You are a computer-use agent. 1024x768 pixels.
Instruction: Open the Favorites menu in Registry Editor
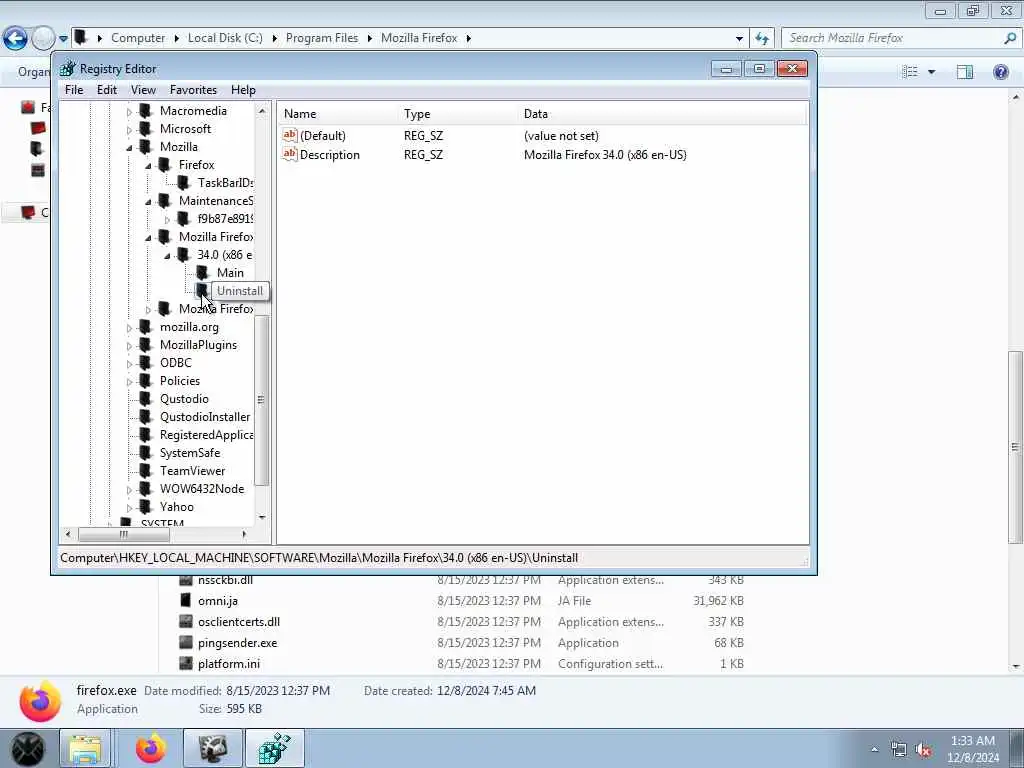(x=193, y=90)
